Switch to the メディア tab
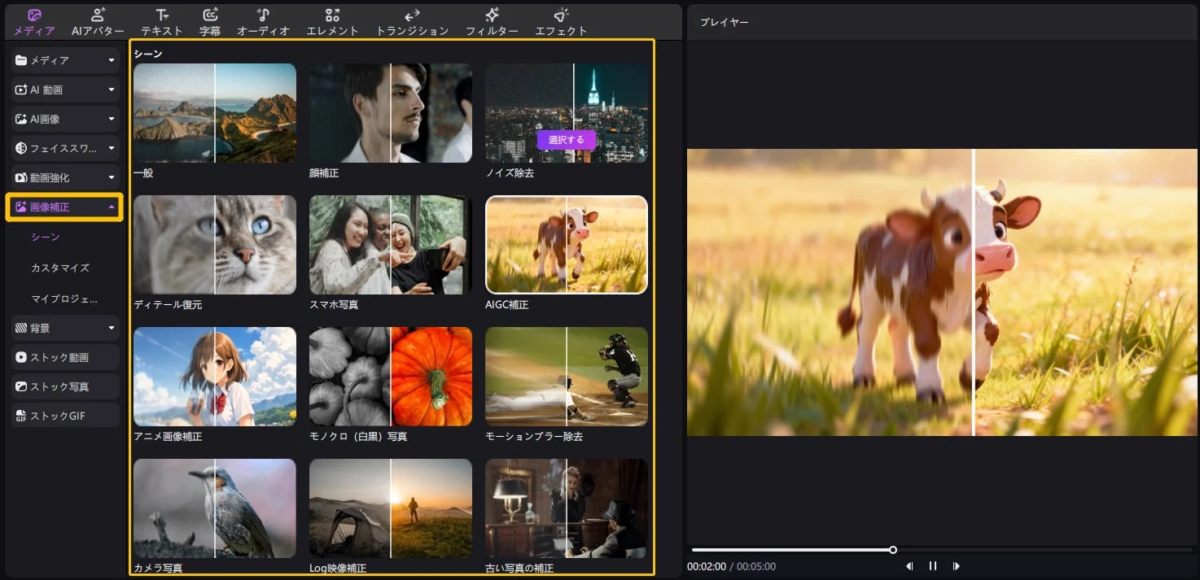The height and width of the screenshot is (580, 1200). 33,22
